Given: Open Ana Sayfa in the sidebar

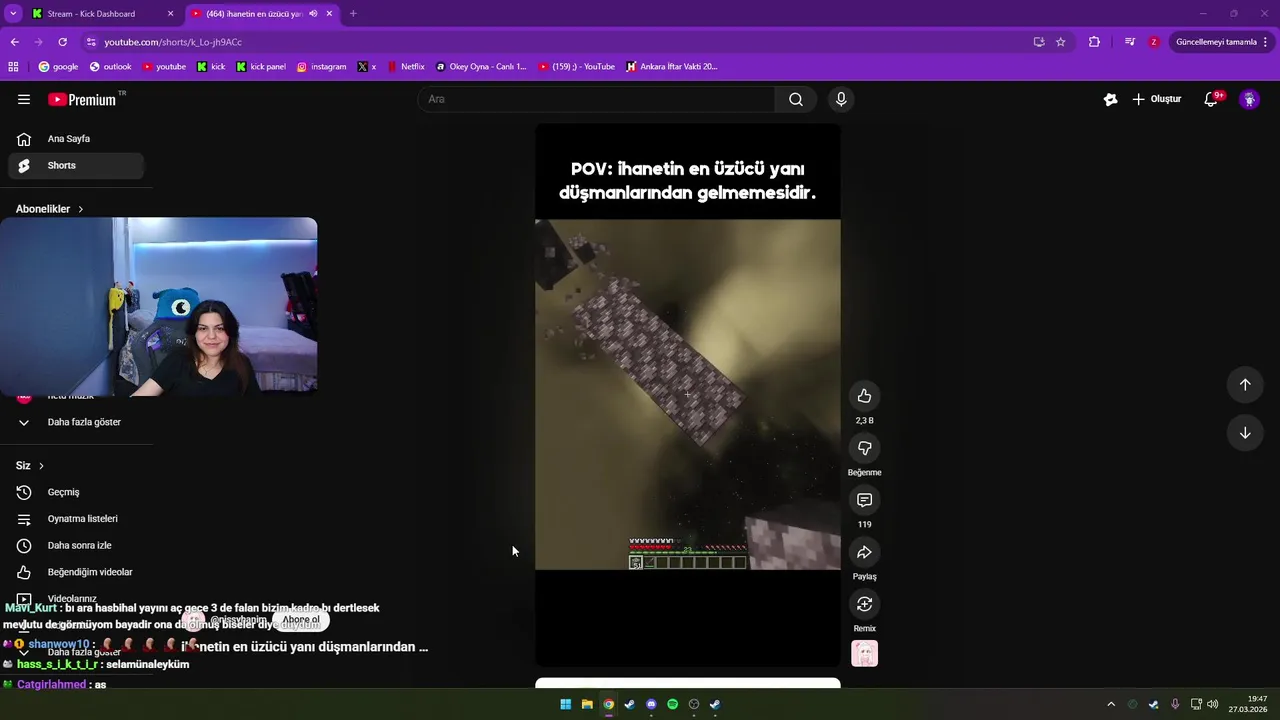Looking at the screenshot, I should click(75, 139).
